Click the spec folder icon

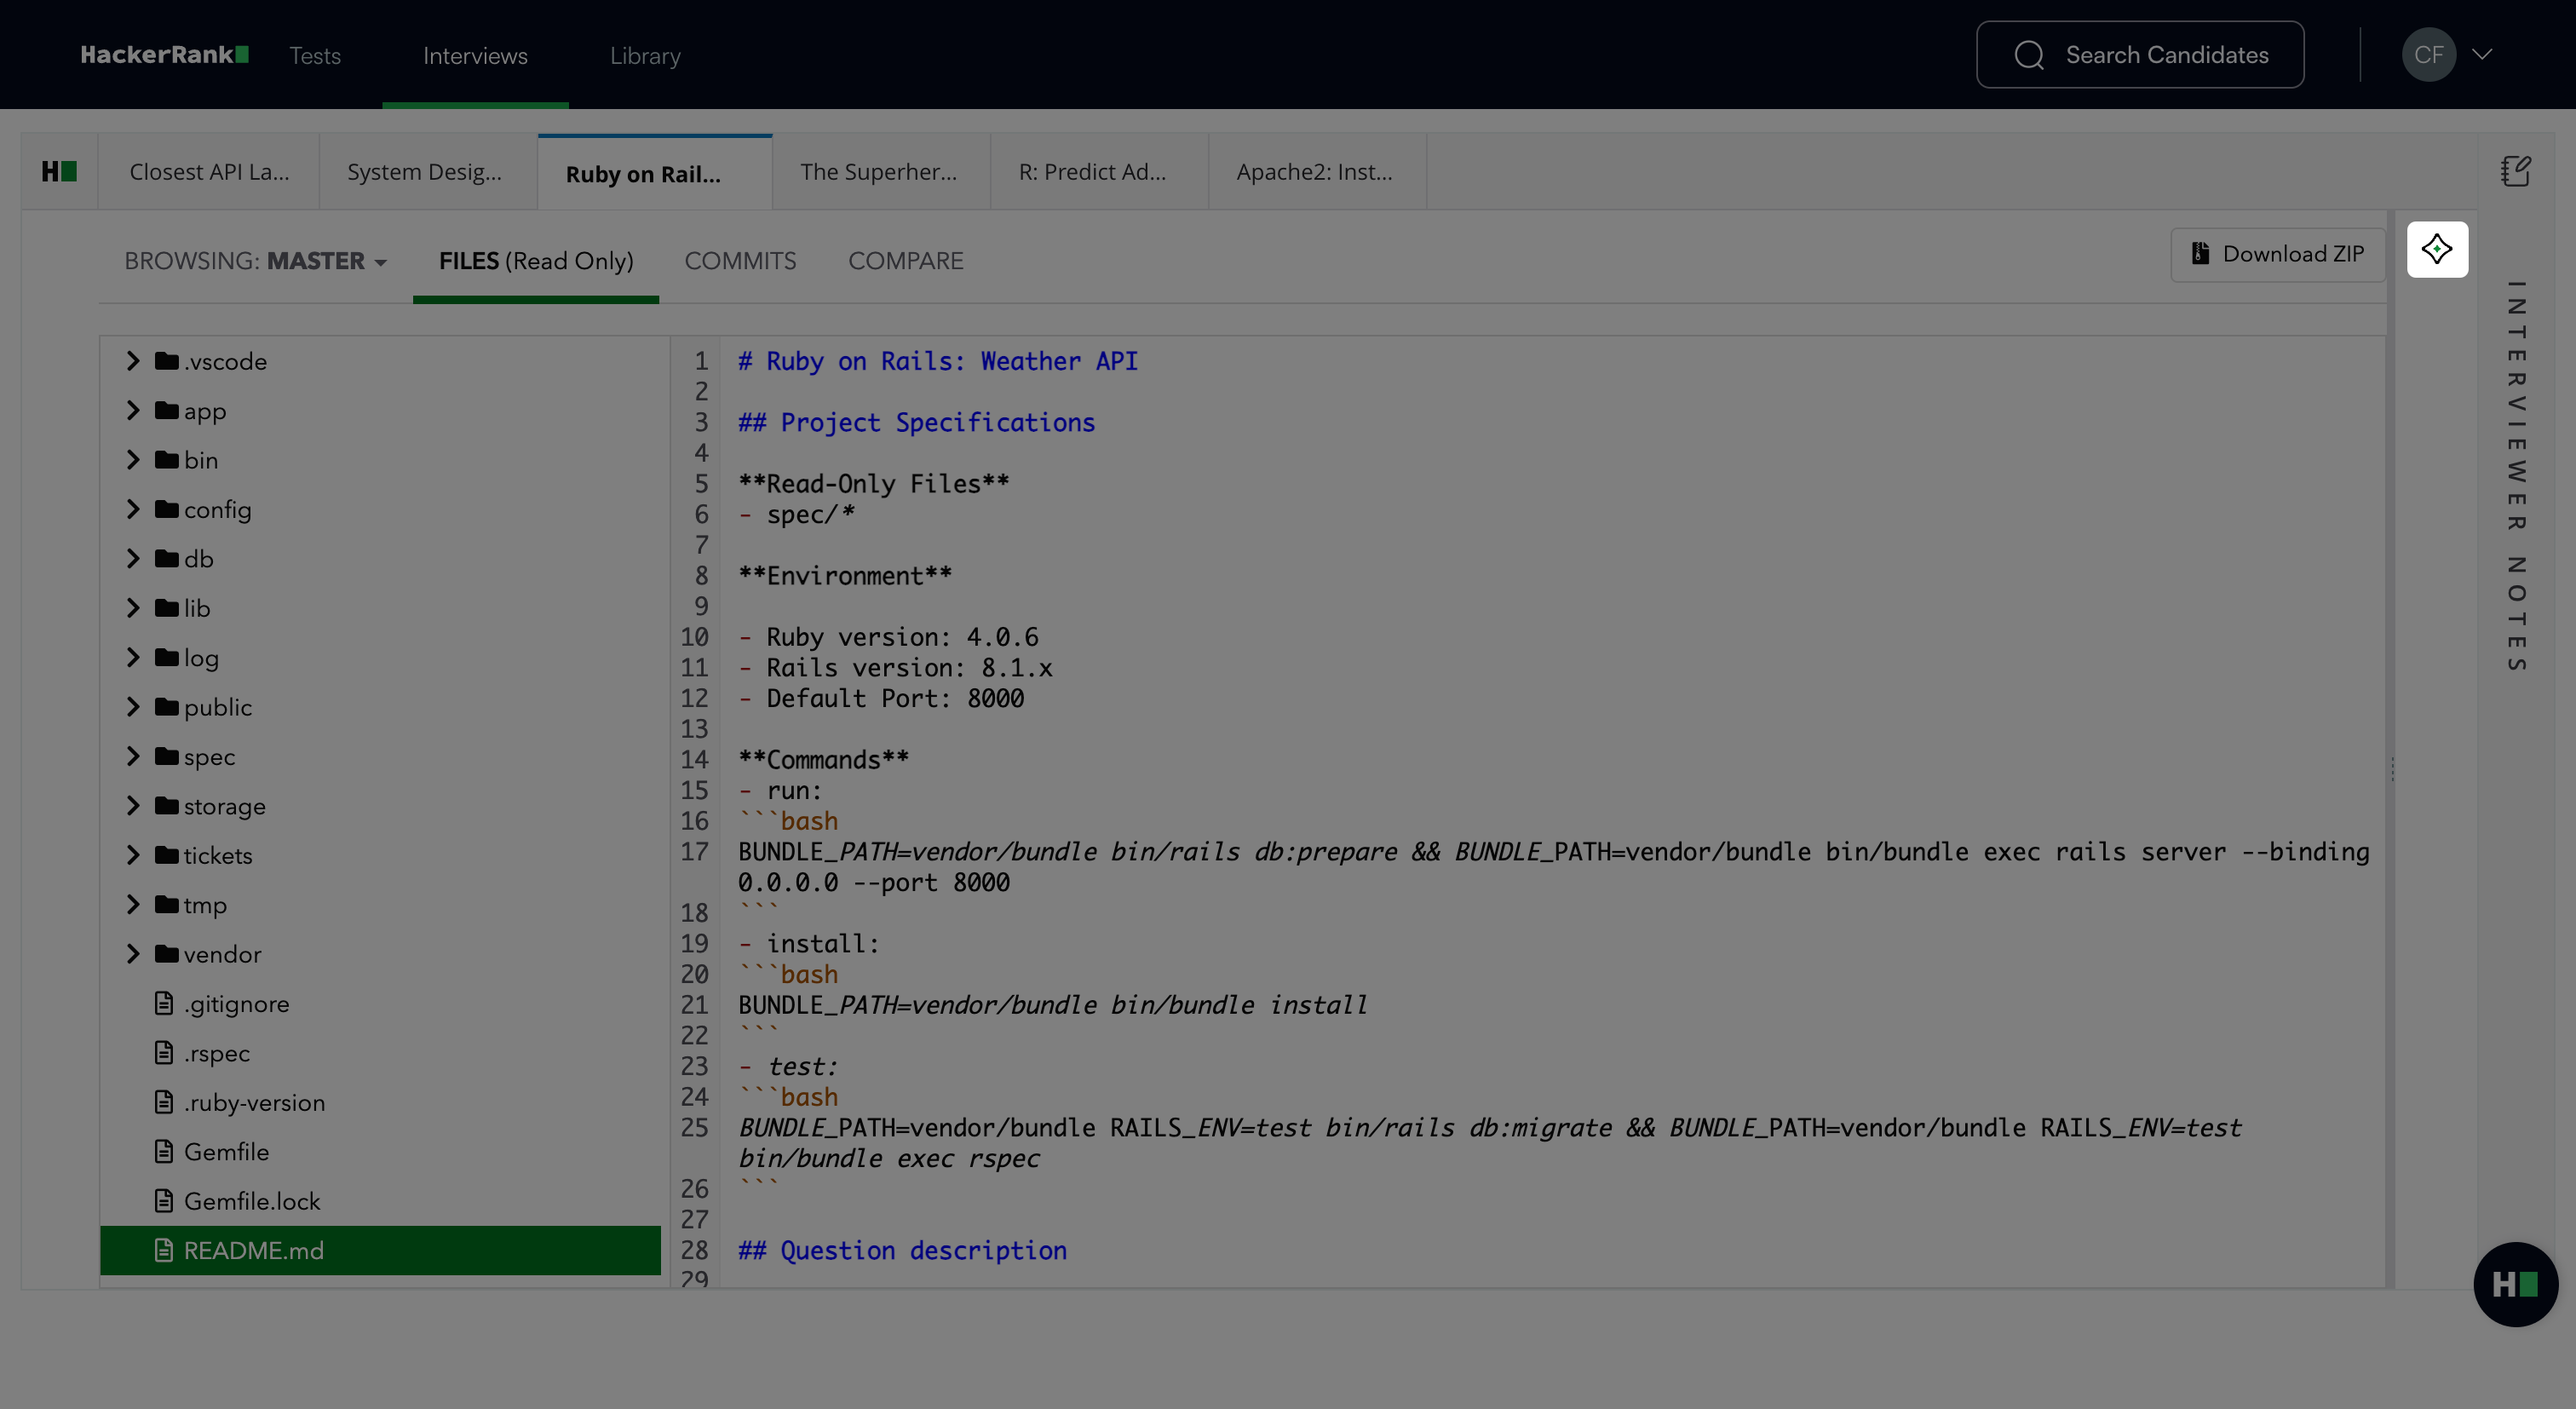[167, 756]
